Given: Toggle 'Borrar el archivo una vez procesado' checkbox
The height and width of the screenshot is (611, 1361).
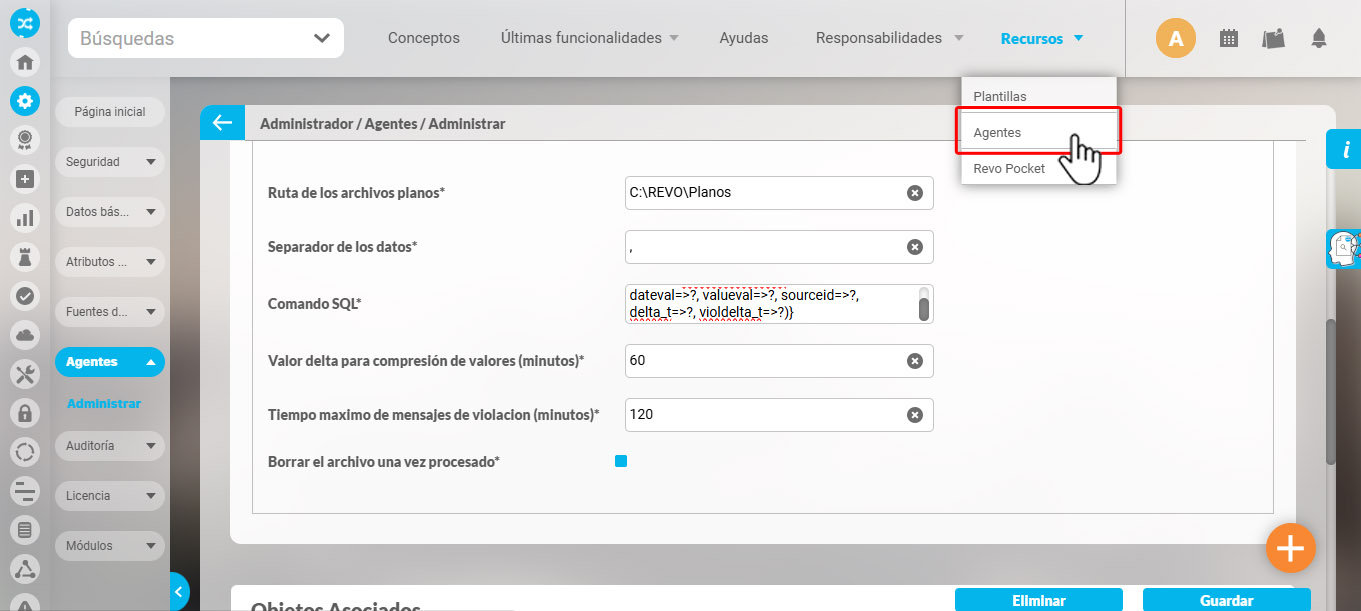Looking at the screenshot, I should coord(621,461).
